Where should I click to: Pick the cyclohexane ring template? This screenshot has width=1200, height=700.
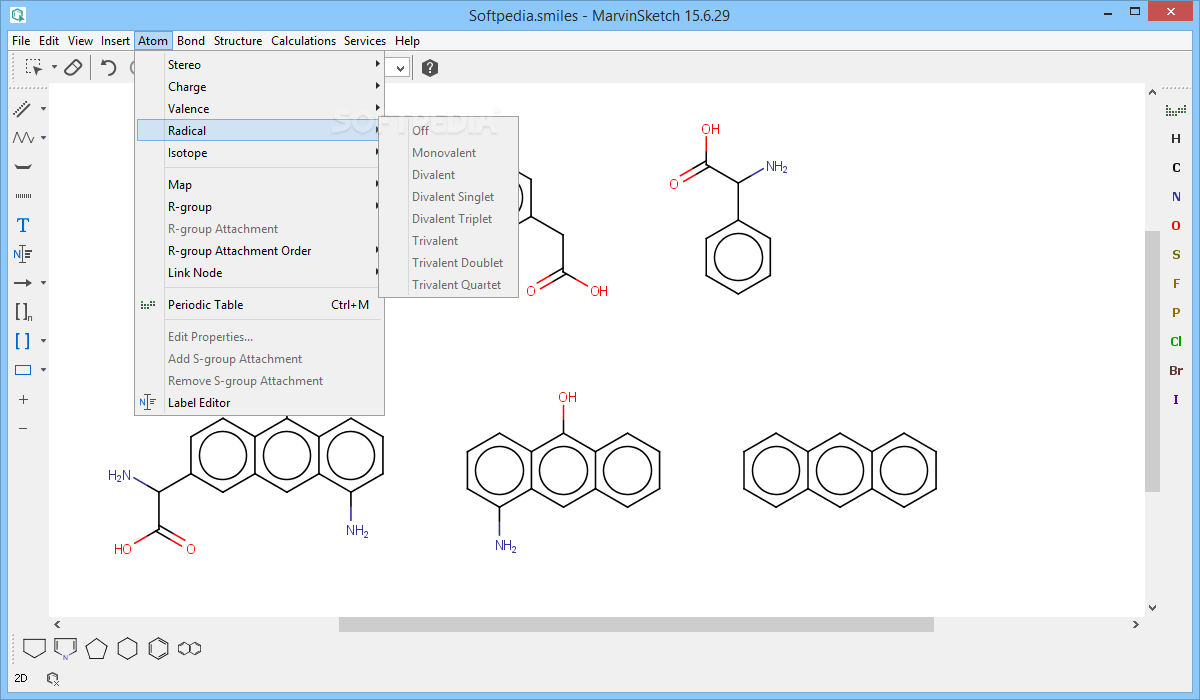point(127,648)
